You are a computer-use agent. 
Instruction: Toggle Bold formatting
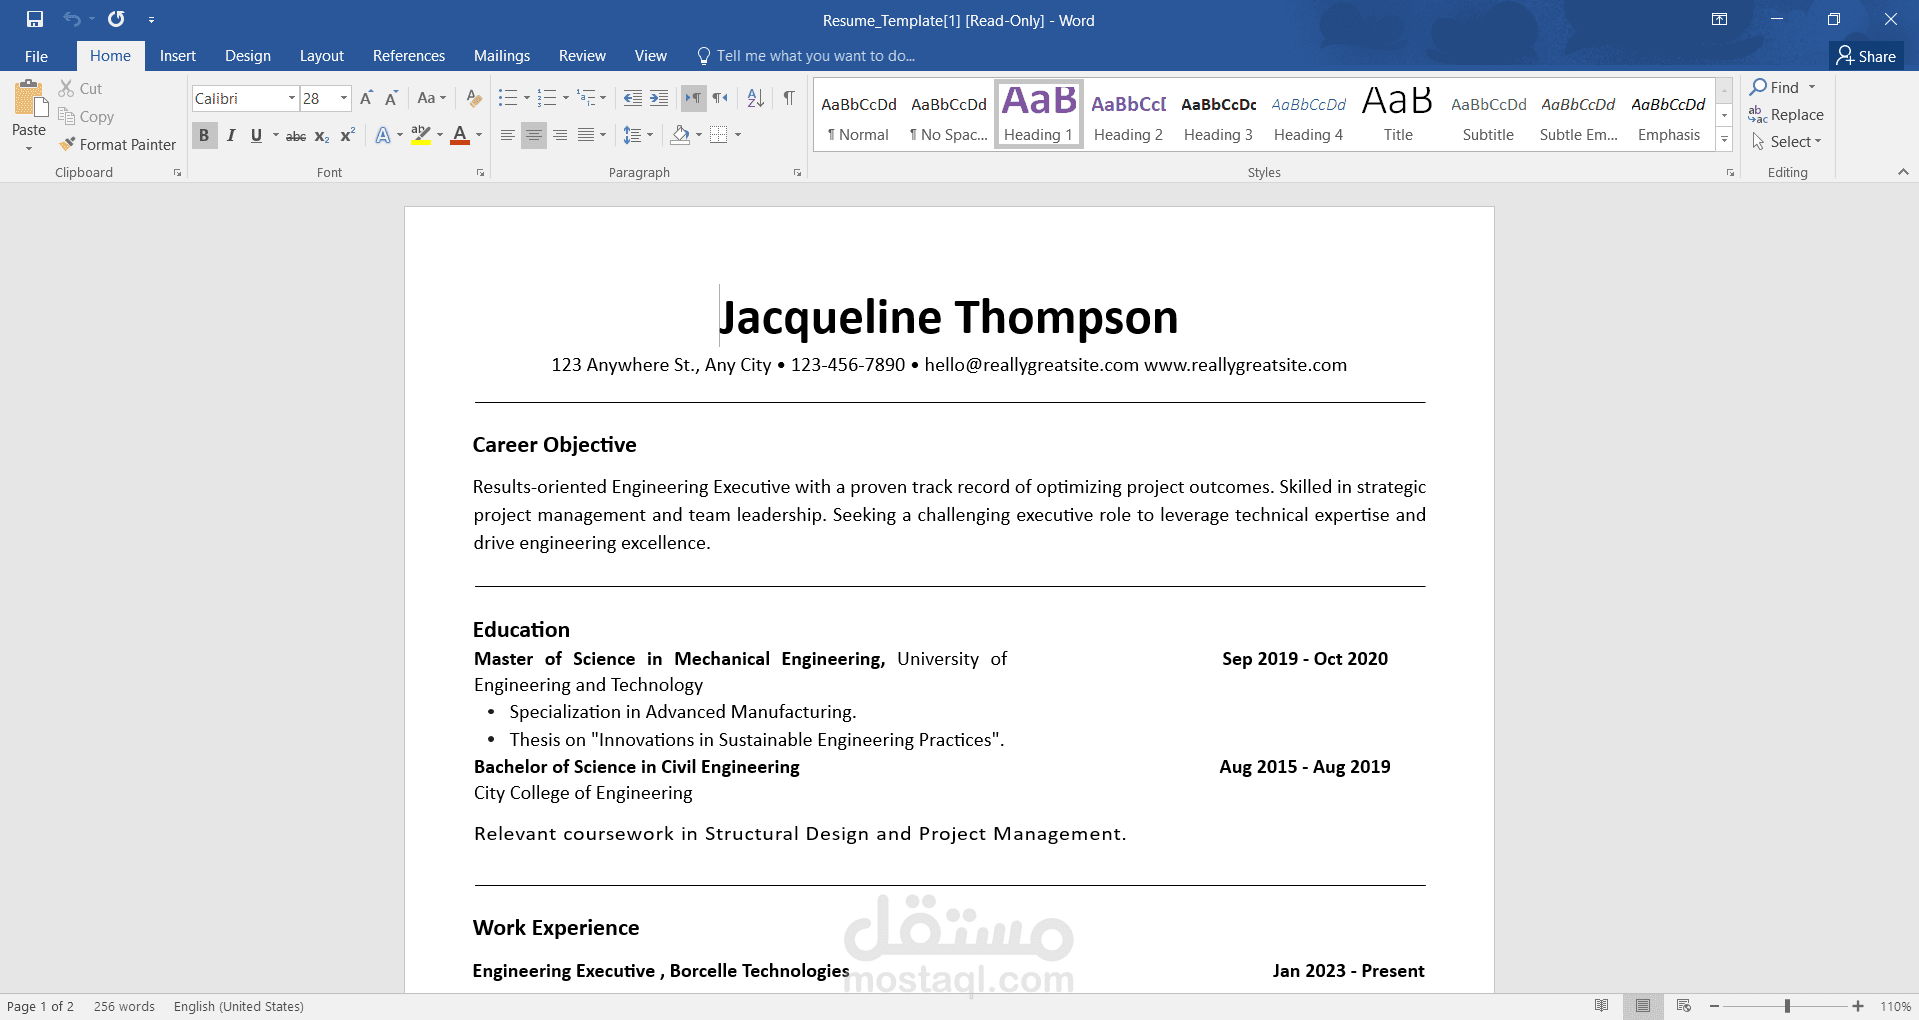204,135
